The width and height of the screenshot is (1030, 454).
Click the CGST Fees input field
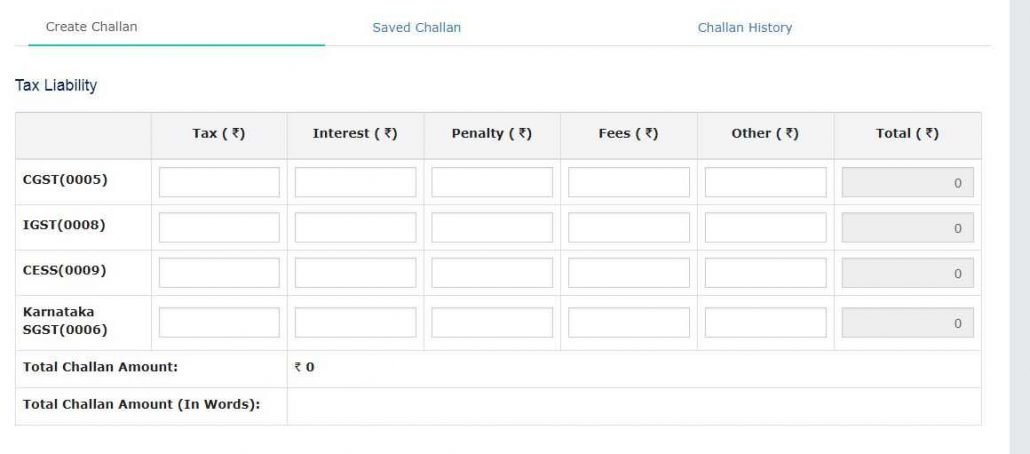pos(629,182)
